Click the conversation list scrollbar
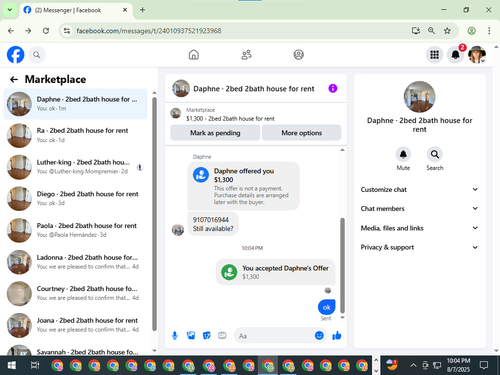This screenshot has width=500, height=375. click(154, 213)
